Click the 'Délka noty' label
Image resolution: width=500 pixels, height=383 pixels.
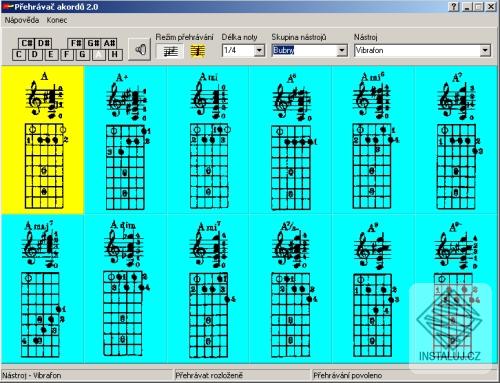click(239, 37)
